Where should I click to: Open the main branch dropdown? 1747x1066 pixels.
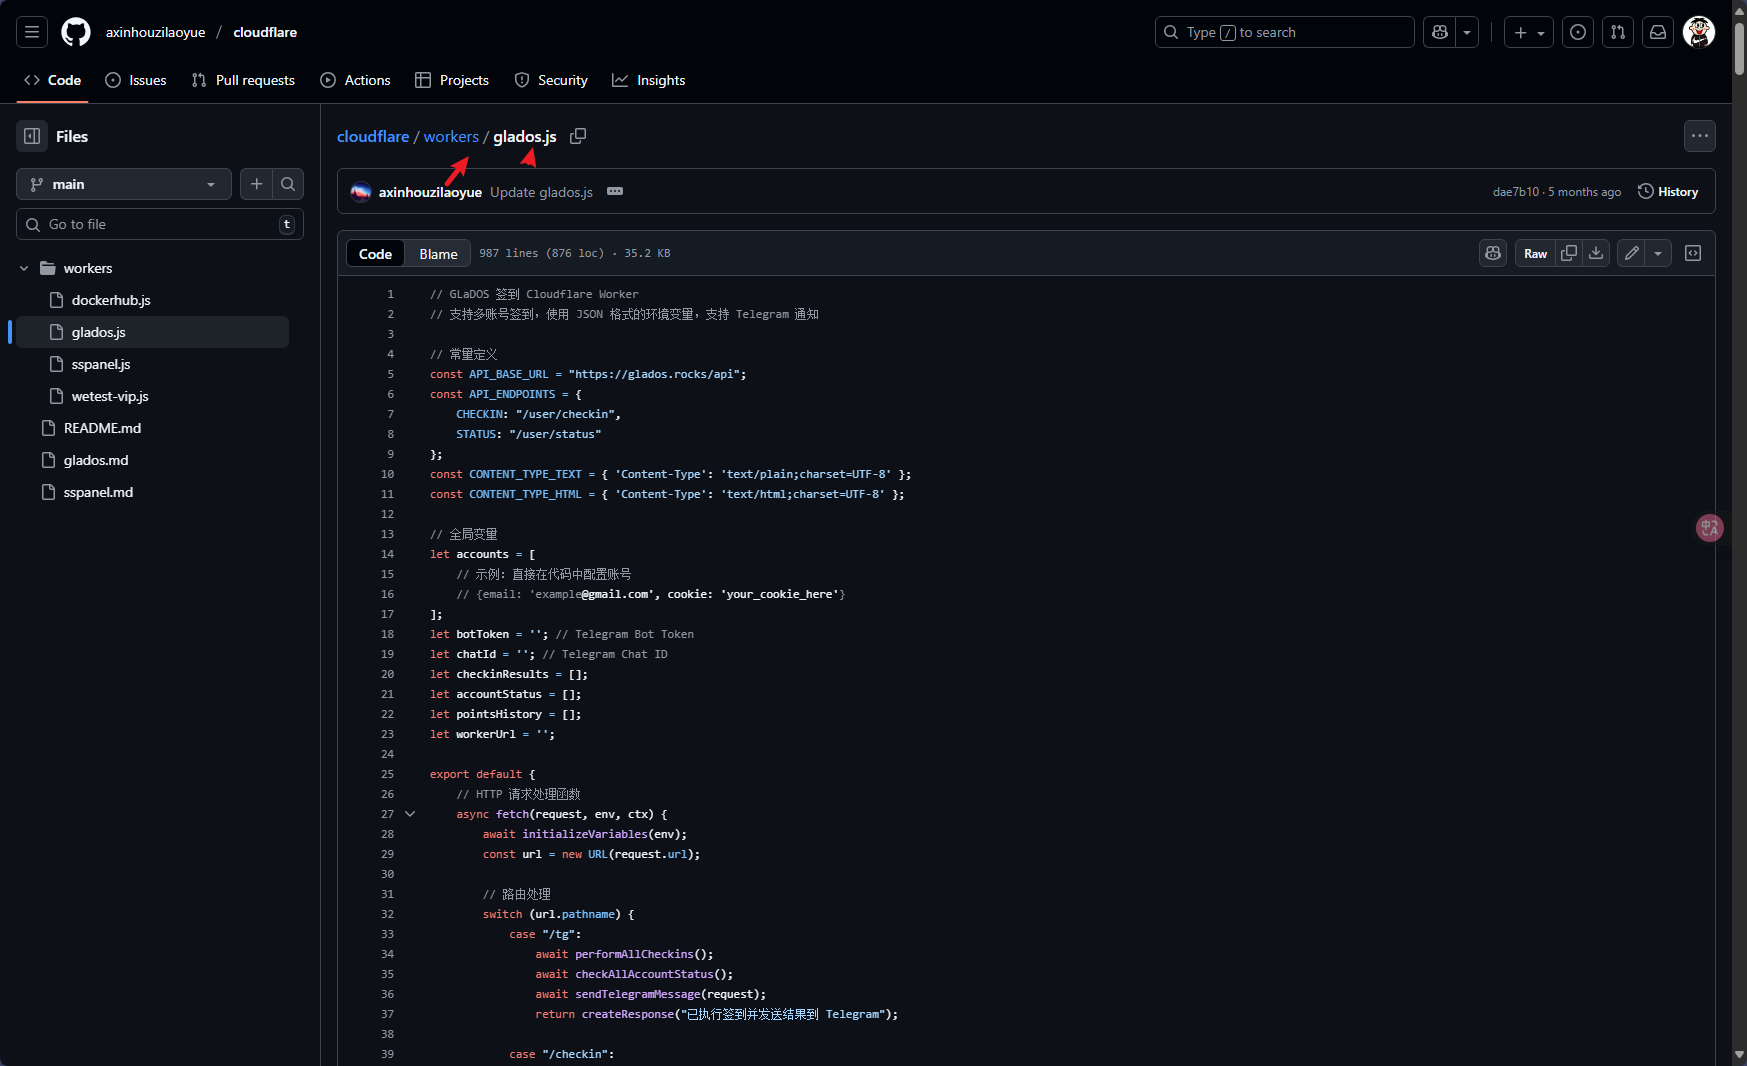124,184
